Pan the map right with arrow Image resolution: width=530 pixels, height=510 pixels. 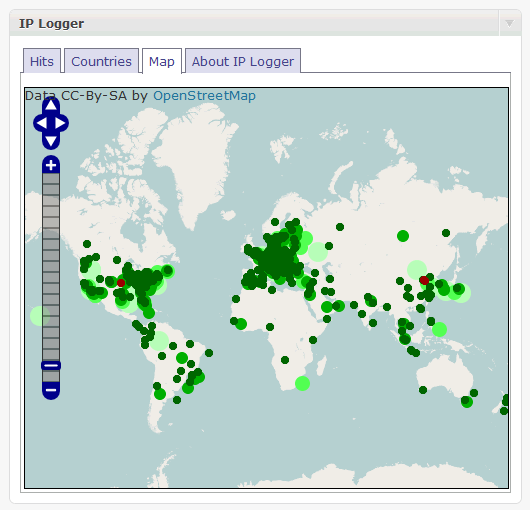[x=61, y=123]
